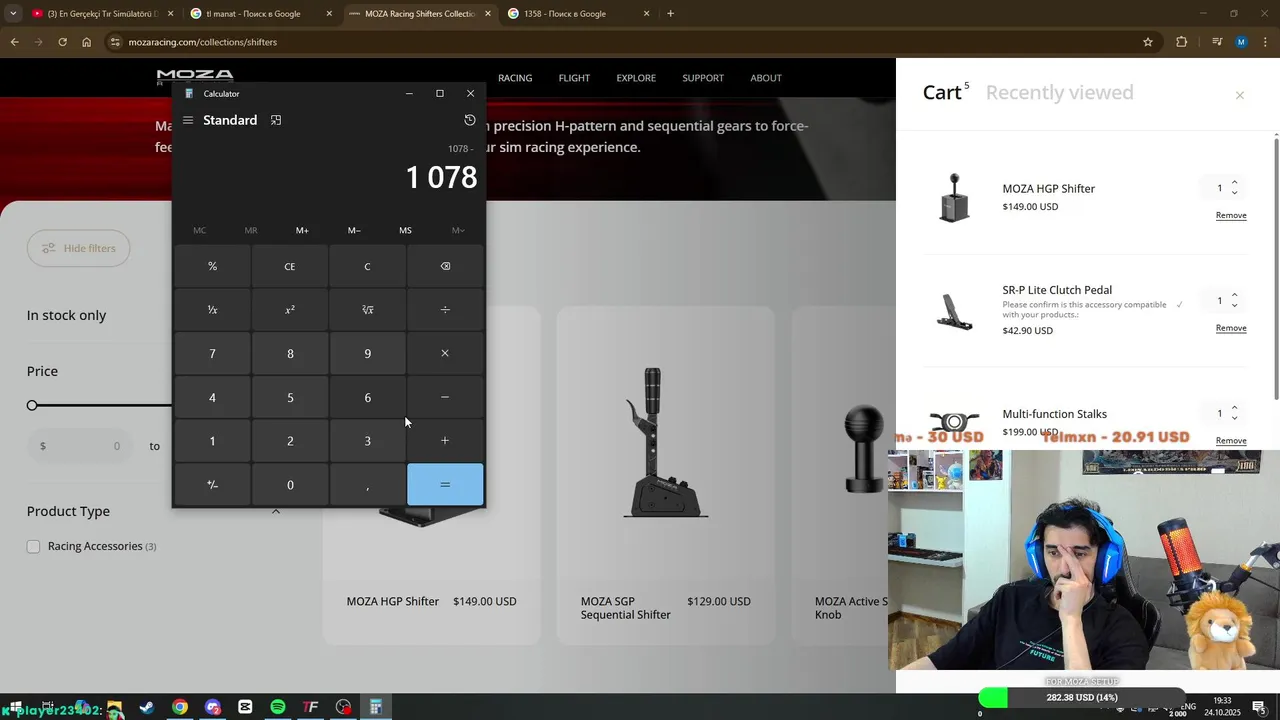This screenshot has height=720, width=1280.
Task: Click the square root key
Action: [367, 310]
